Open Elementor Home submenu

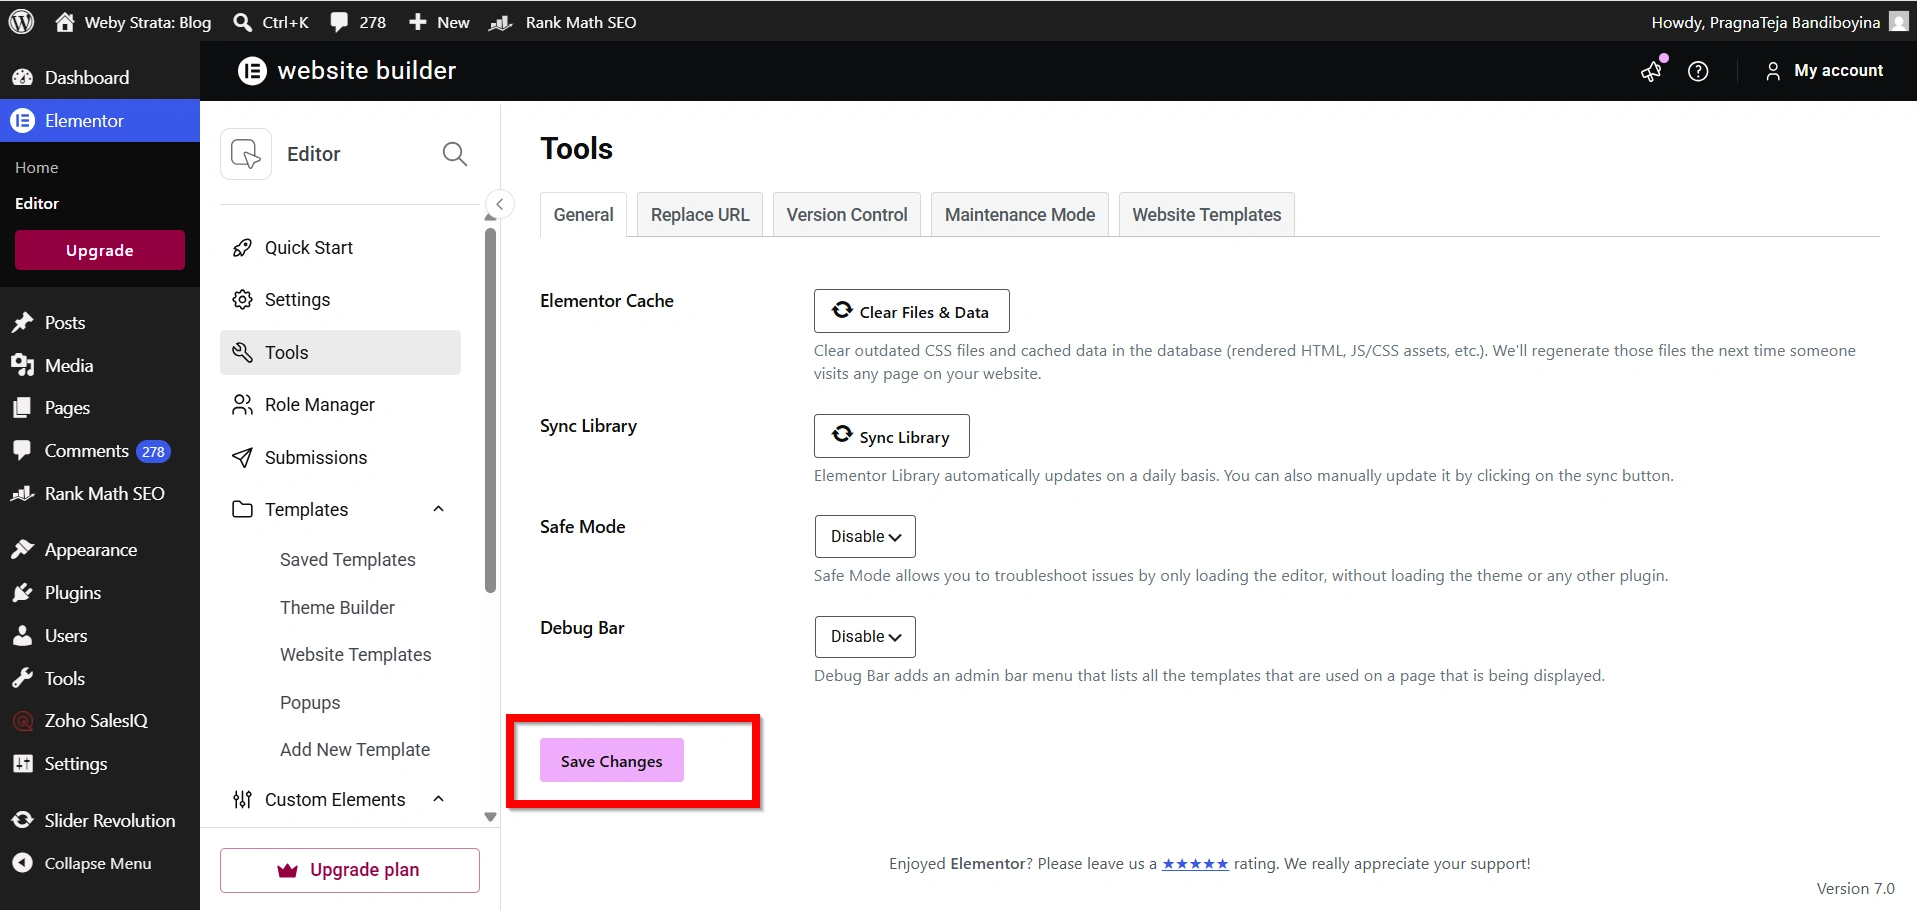click(x=37, y=168)
